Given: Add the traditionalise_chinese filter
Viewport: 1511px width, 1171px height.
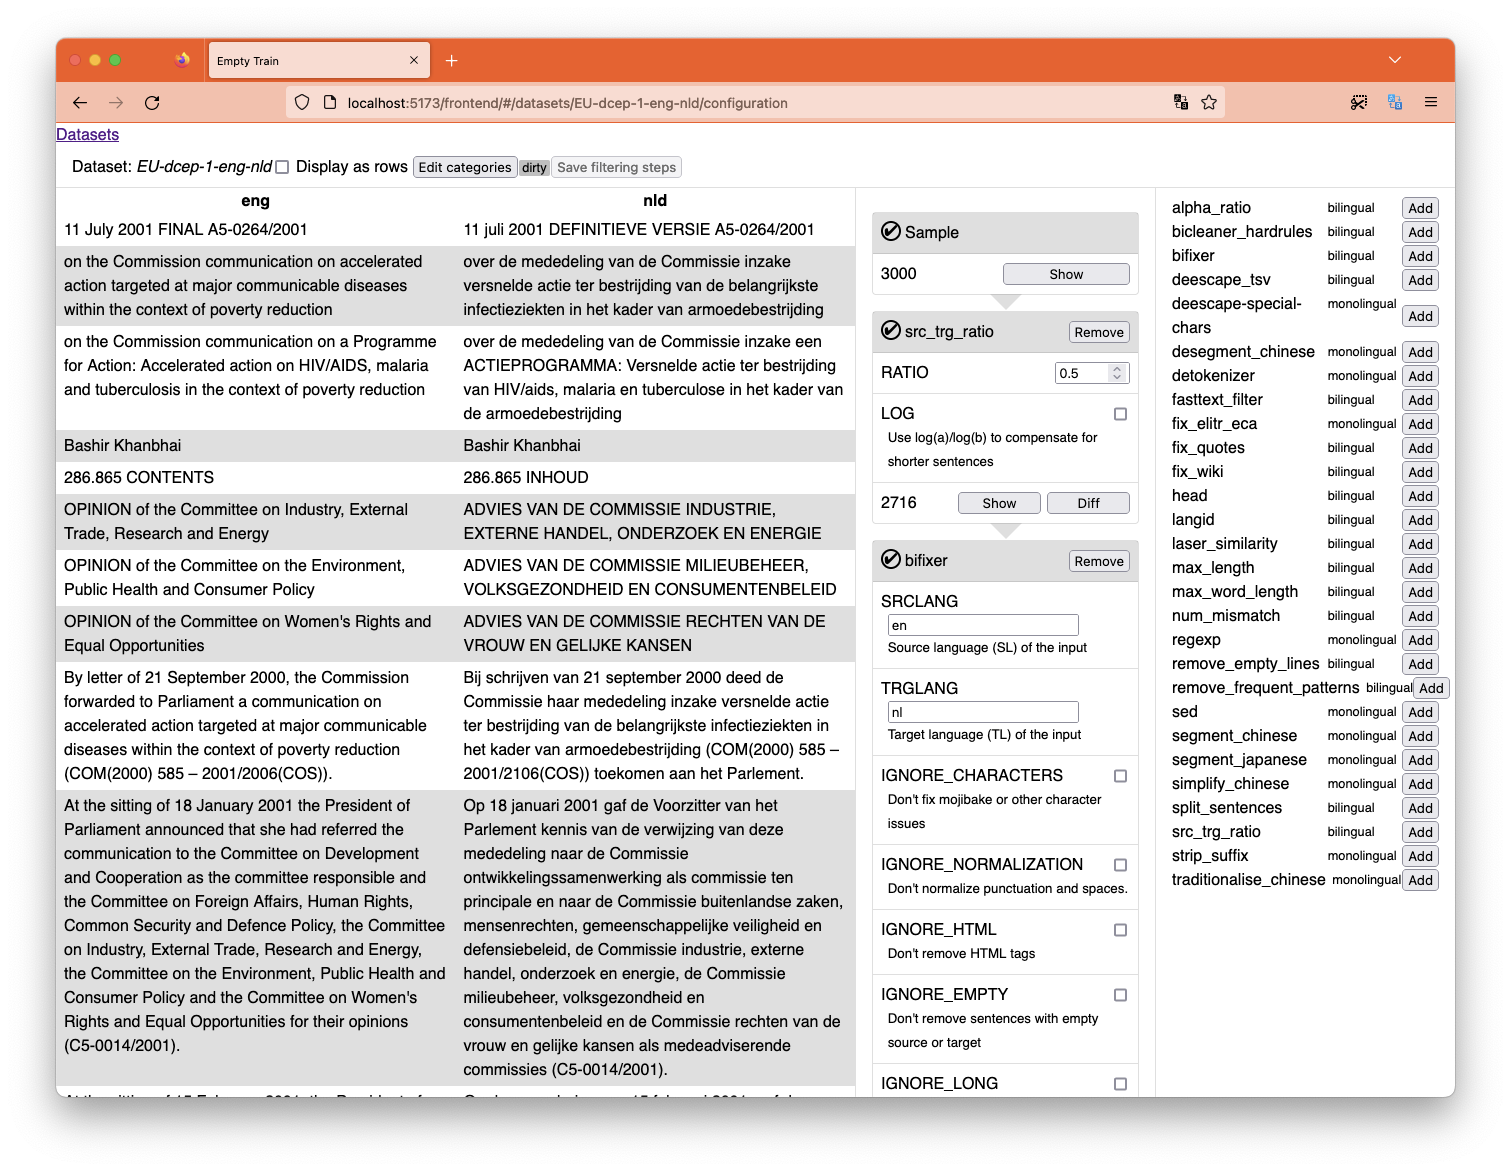Looking at the screenshot, I should coord(1420,880).
